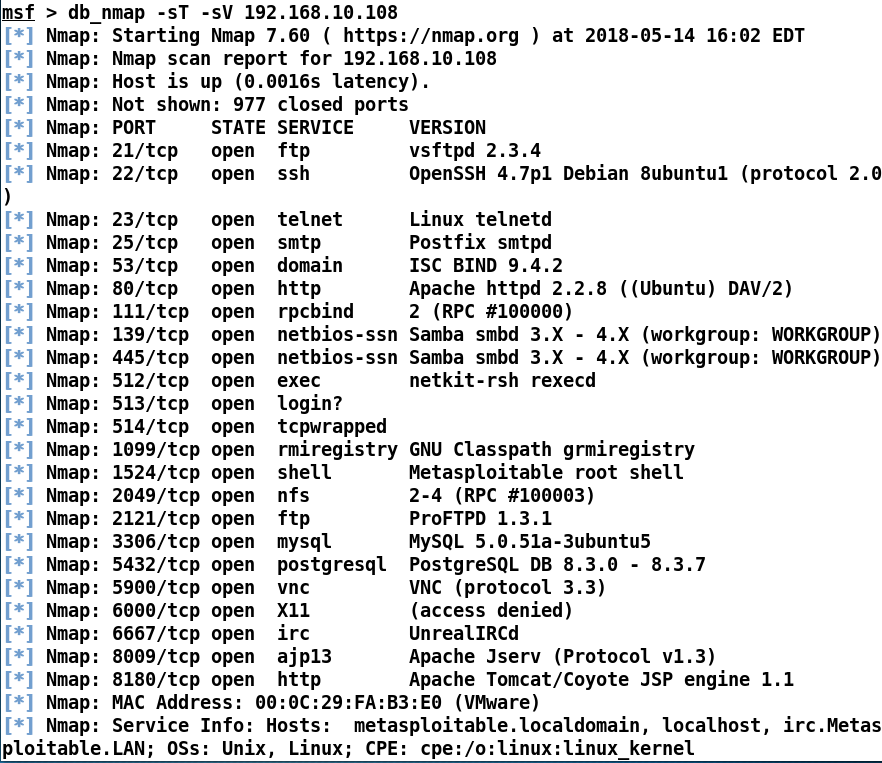Click the ISC BIND 9.4.2 text
Screen dimensions: 882x763
coord(485,266)
